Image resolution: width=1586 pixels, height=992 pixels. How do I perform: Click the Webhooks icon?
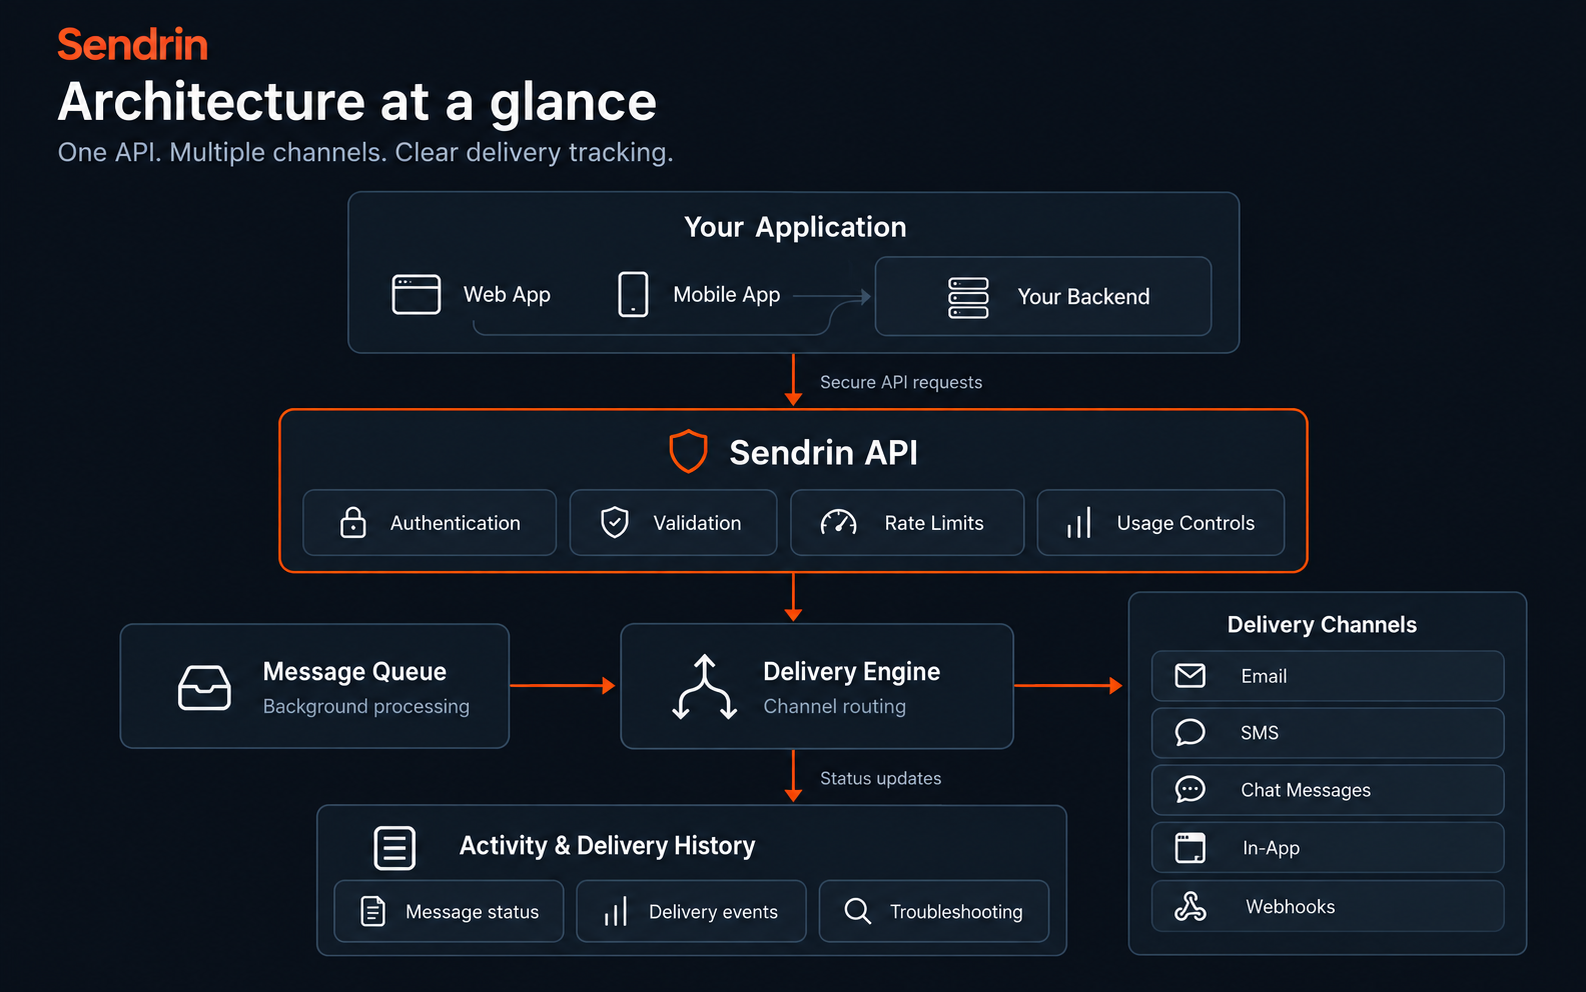[1190, 906]
